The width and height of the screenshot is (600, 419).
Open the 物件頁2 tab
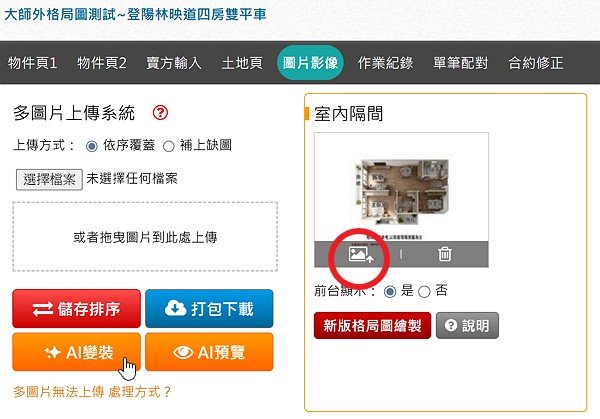[x=101, y=63]
